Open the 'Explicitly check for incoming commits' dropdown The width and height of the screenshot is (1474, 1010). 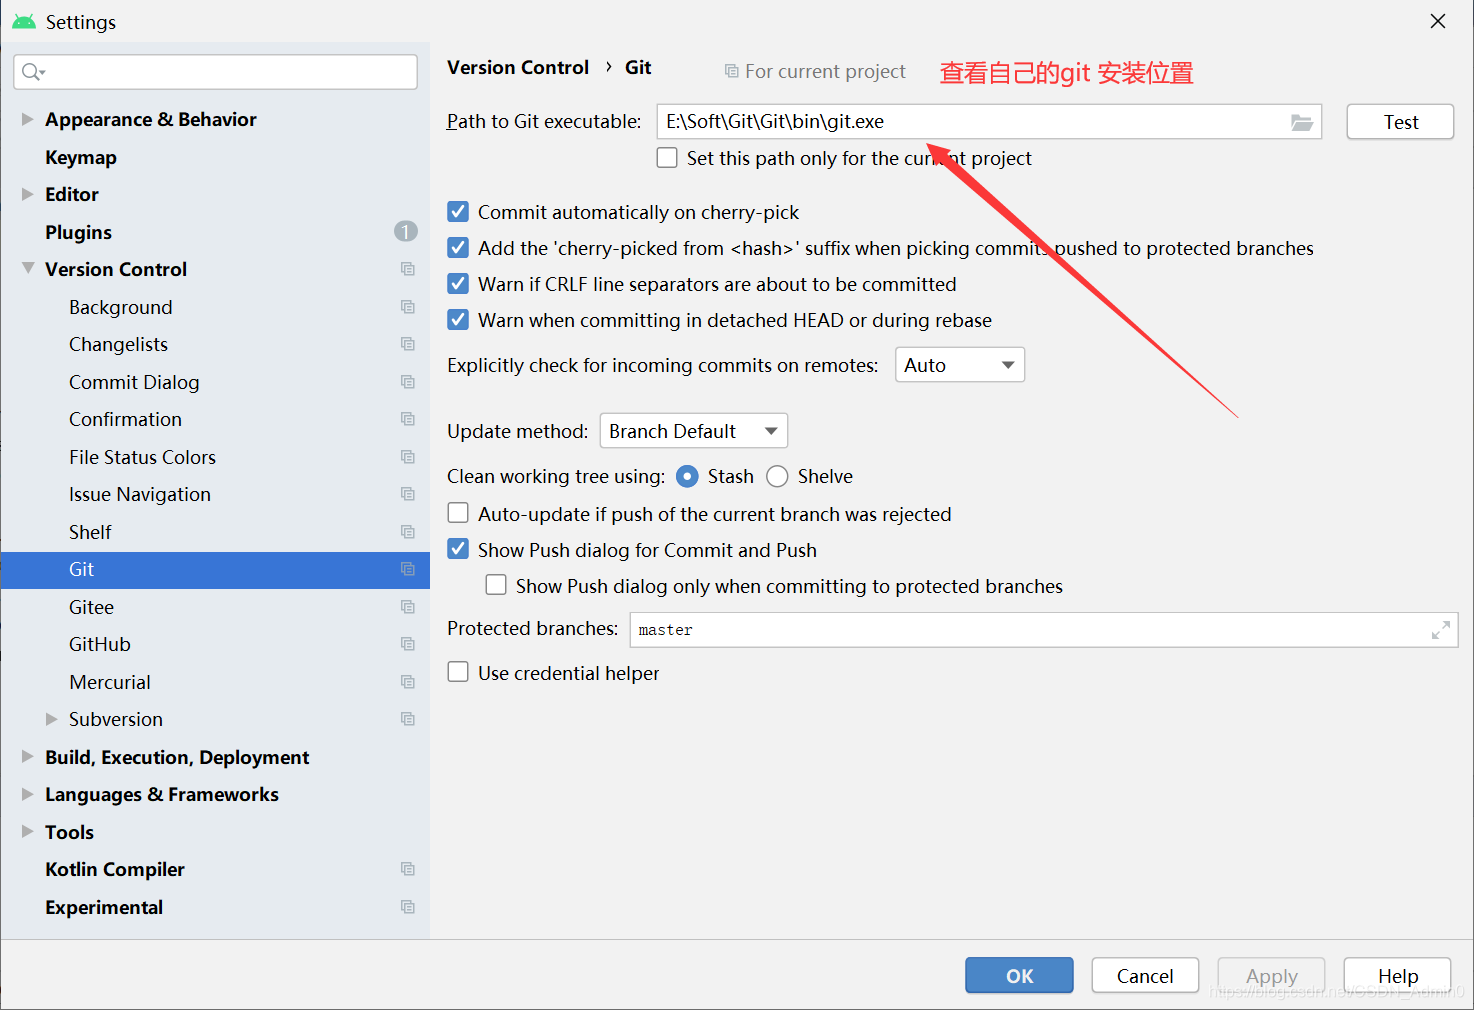[959, 364]
